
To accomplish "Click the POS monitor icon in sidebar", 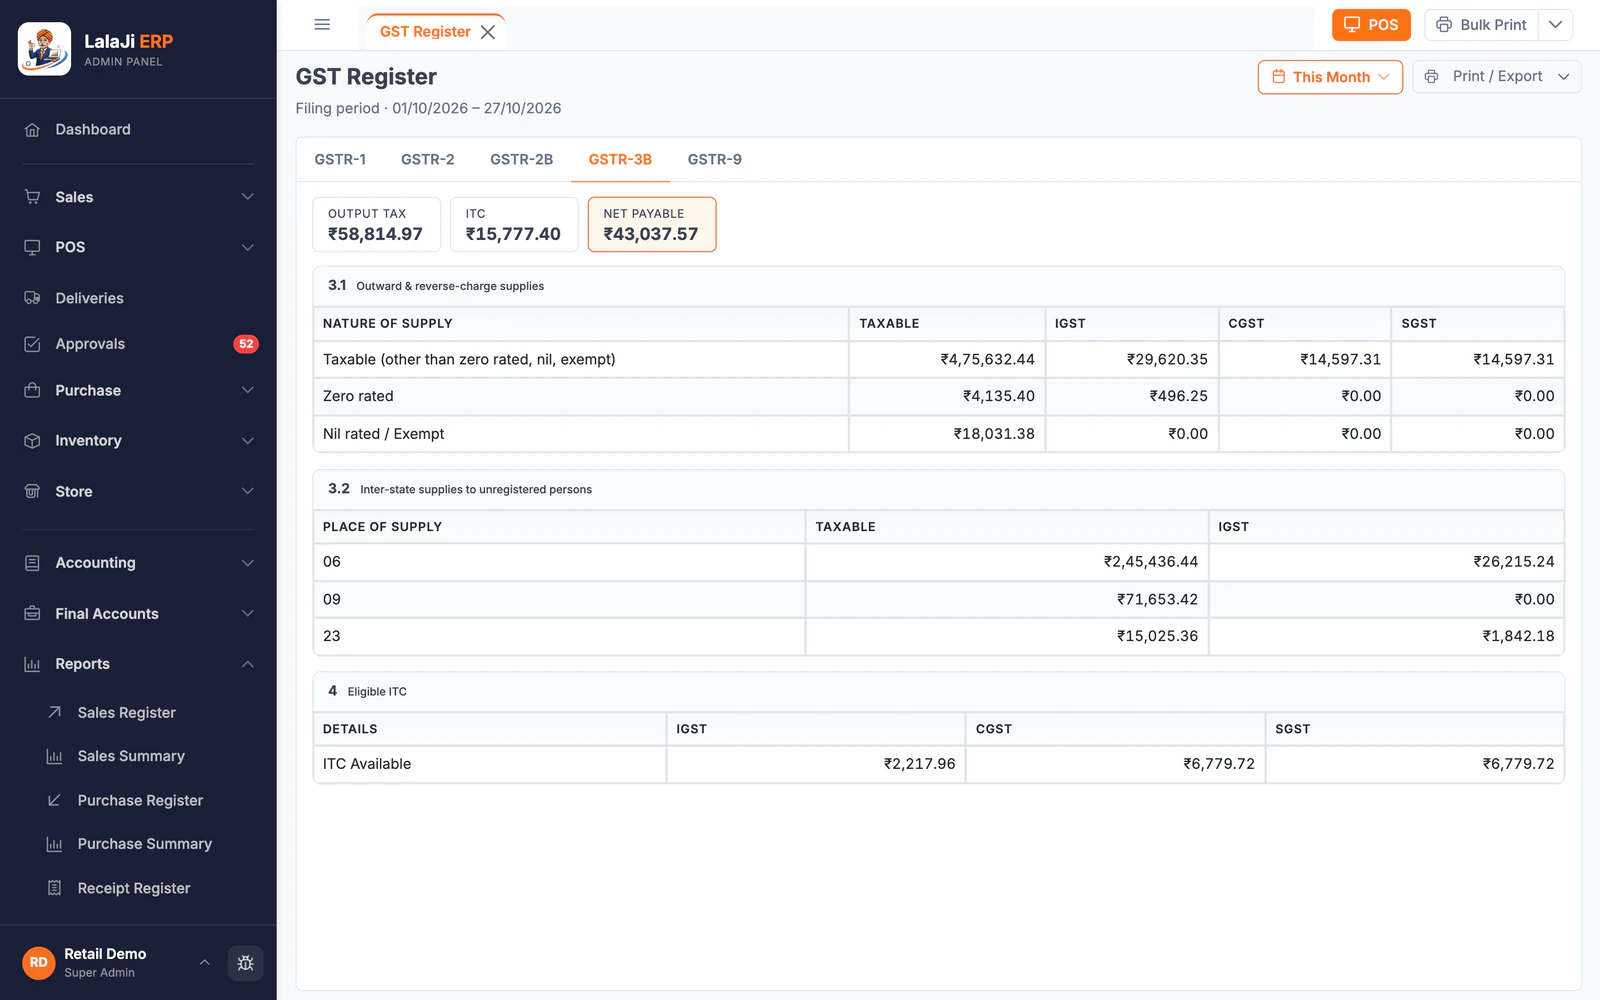I will tap(32, 247).
